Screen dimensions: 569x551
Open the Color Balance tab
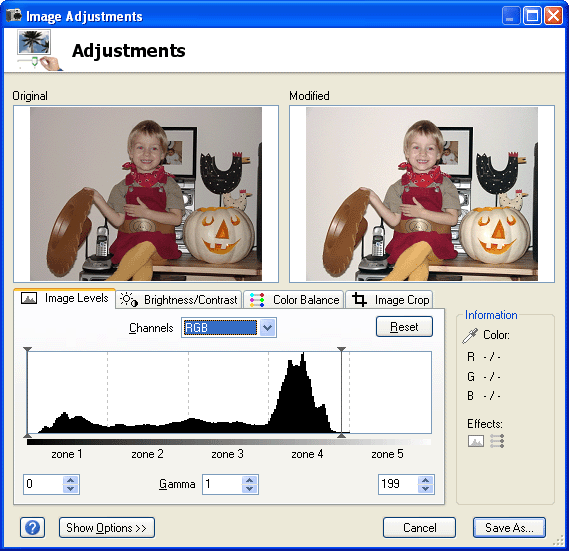tap(294, 300)
